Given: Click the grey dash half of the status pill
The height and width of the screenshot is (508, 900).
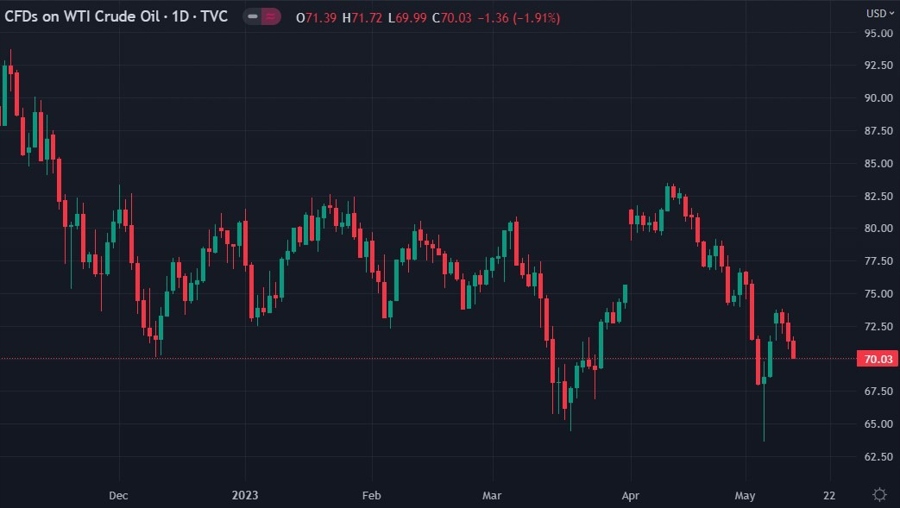Looking at the screenshot, I should (x=253, y=17).
